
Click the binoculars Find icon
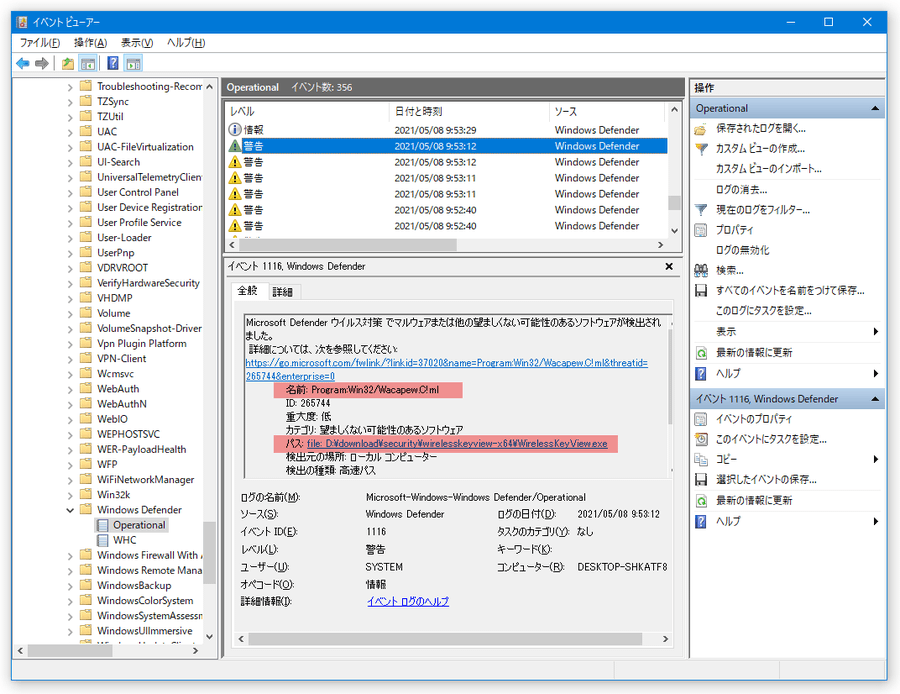tap(701, 270)
